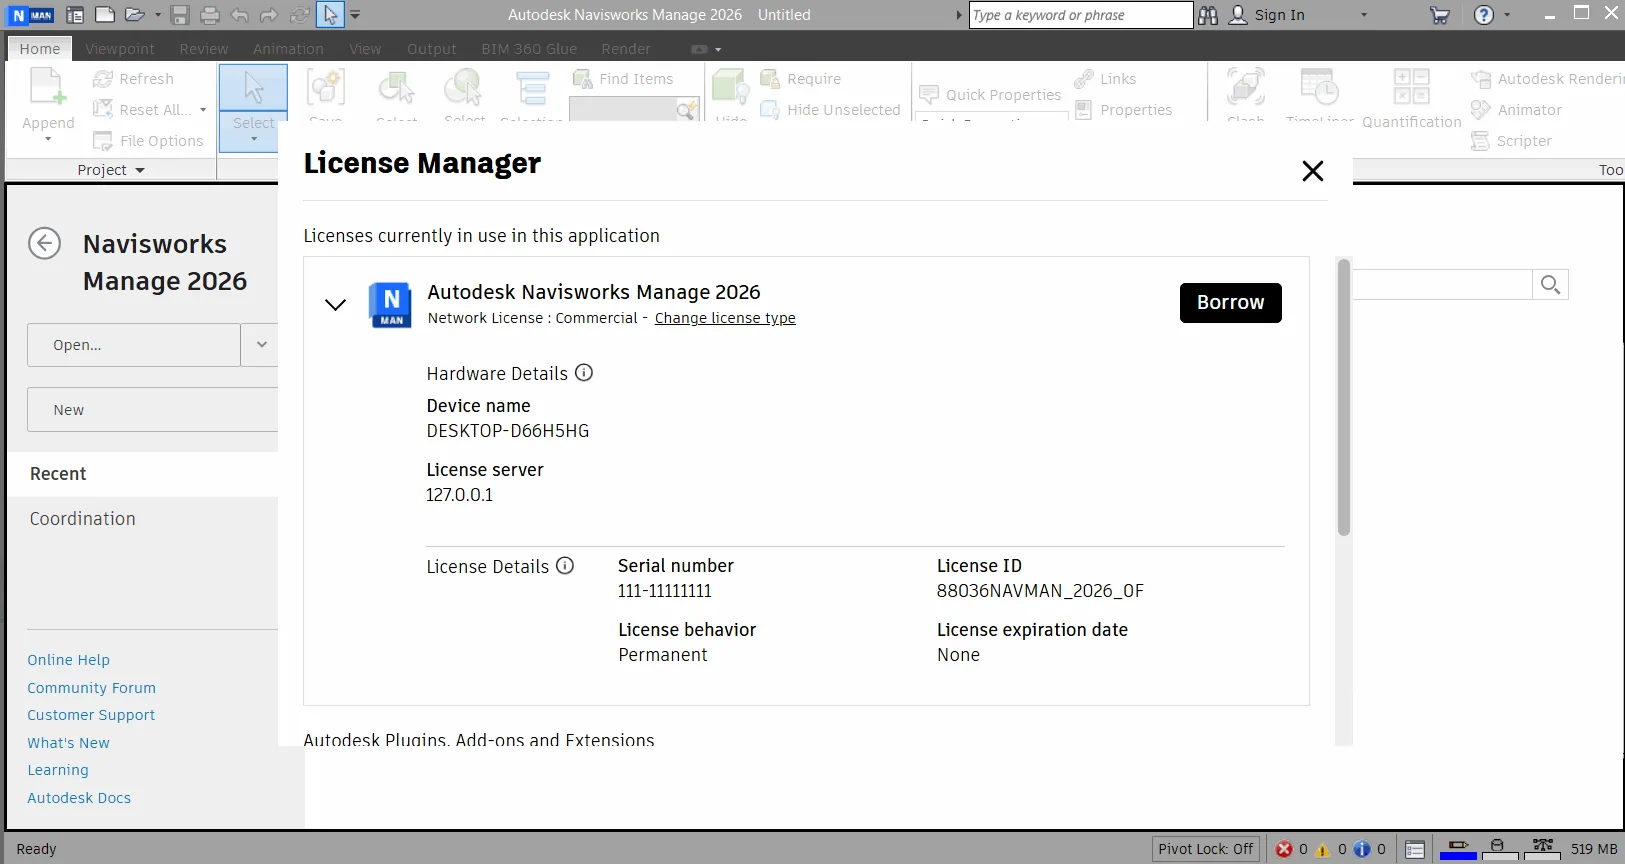
Task: Click the Refresh icon in quick access toolbar
Action: click(300, 15)
